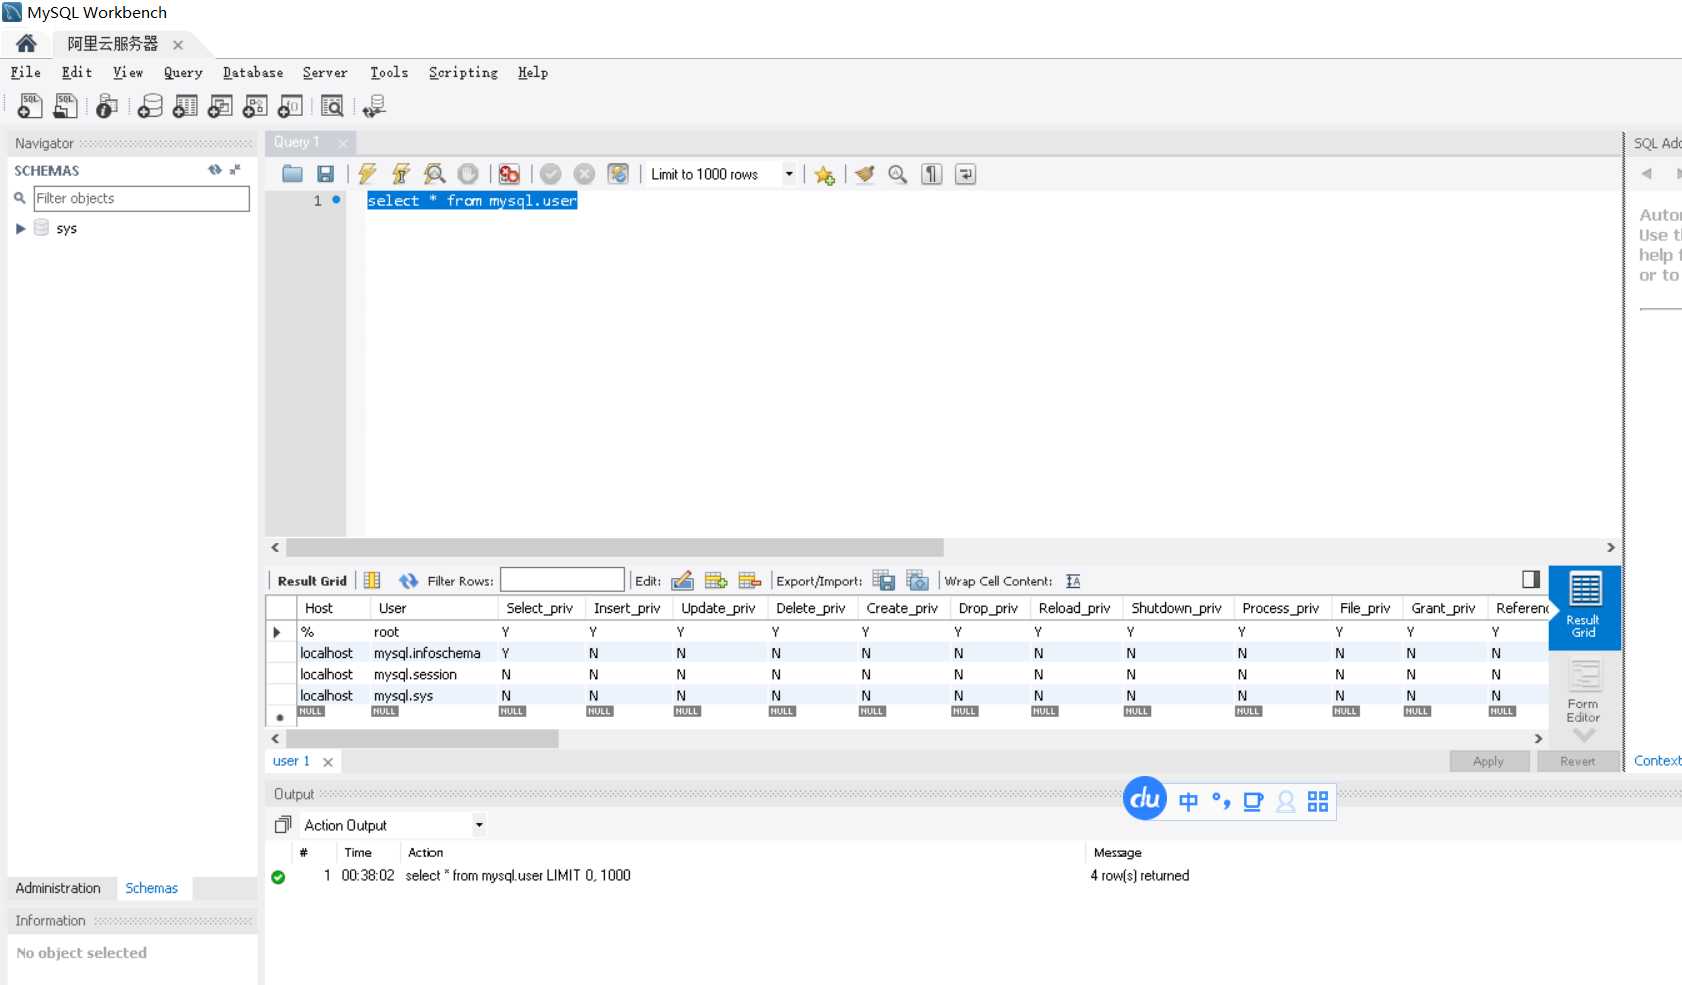Open the Edit menu
Viewport: 1682px width, 985px height.
77,72
